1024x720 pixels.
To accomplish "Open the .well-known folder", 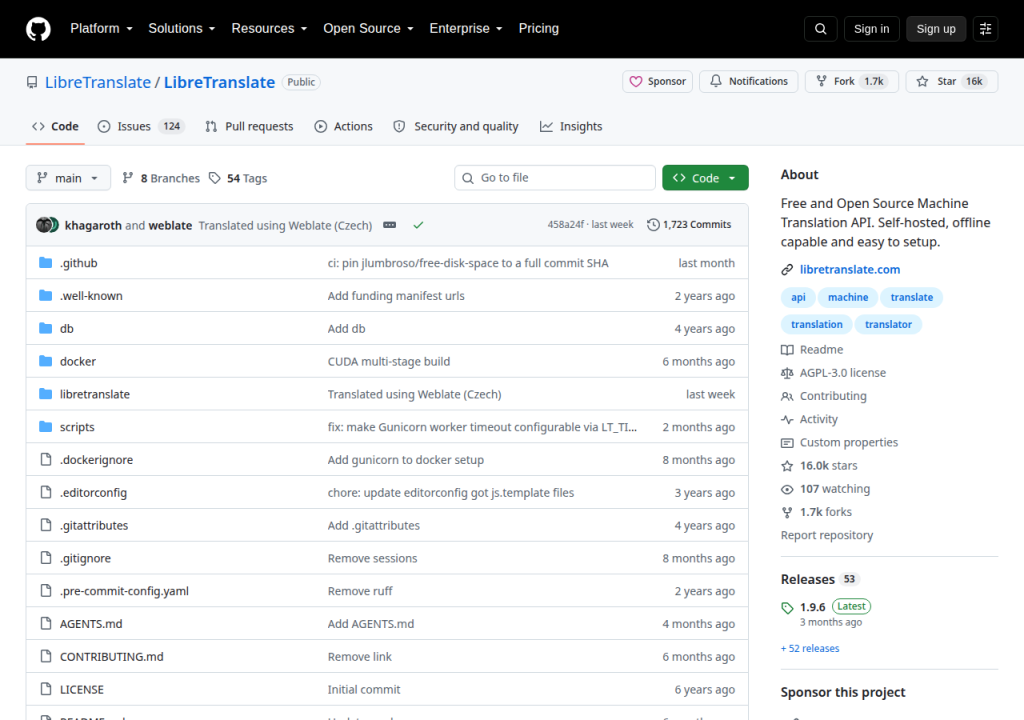I will pyautogui.click(x=91, y=295).
